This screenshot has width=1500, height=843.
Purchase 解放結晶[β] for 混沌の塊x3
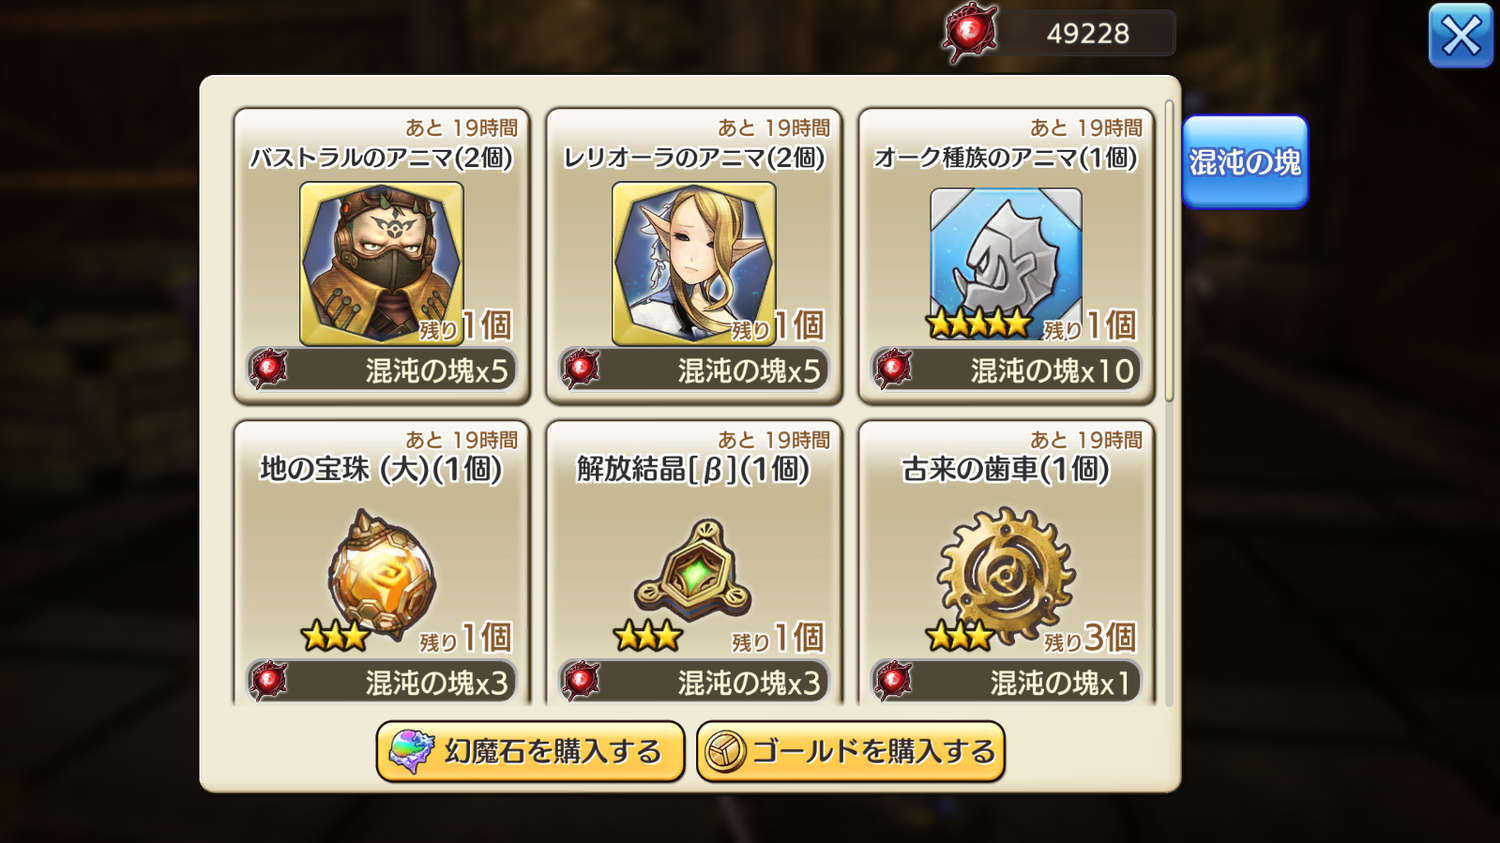[x=694, y=682]
